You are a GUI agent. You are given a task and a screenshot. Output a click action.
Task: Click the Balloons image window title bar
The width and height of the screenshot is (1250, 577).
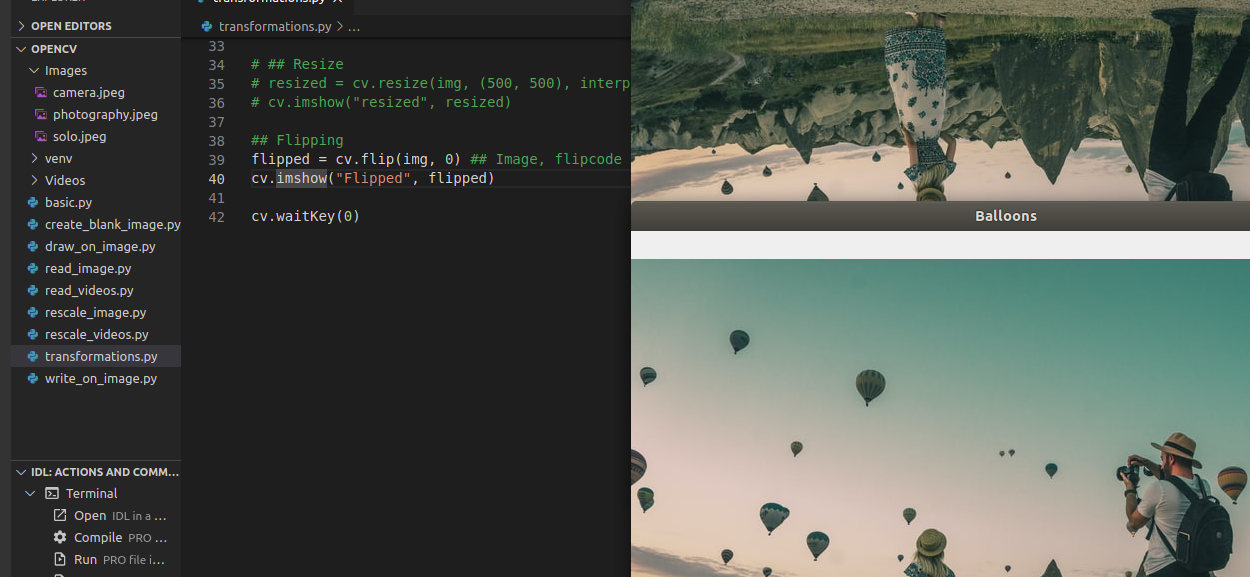pos(1005,216)
